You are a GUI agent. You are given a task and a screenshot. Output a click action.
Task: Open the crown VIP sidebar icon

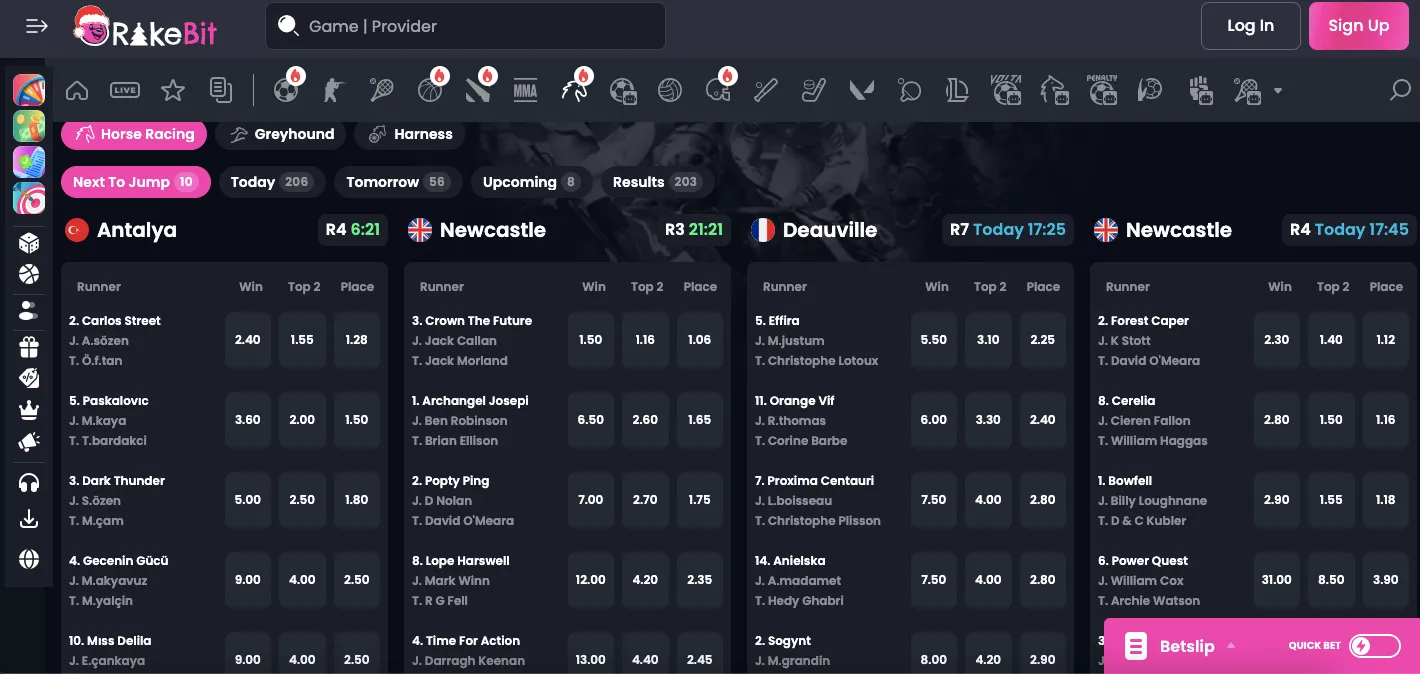tap(29, 410)
